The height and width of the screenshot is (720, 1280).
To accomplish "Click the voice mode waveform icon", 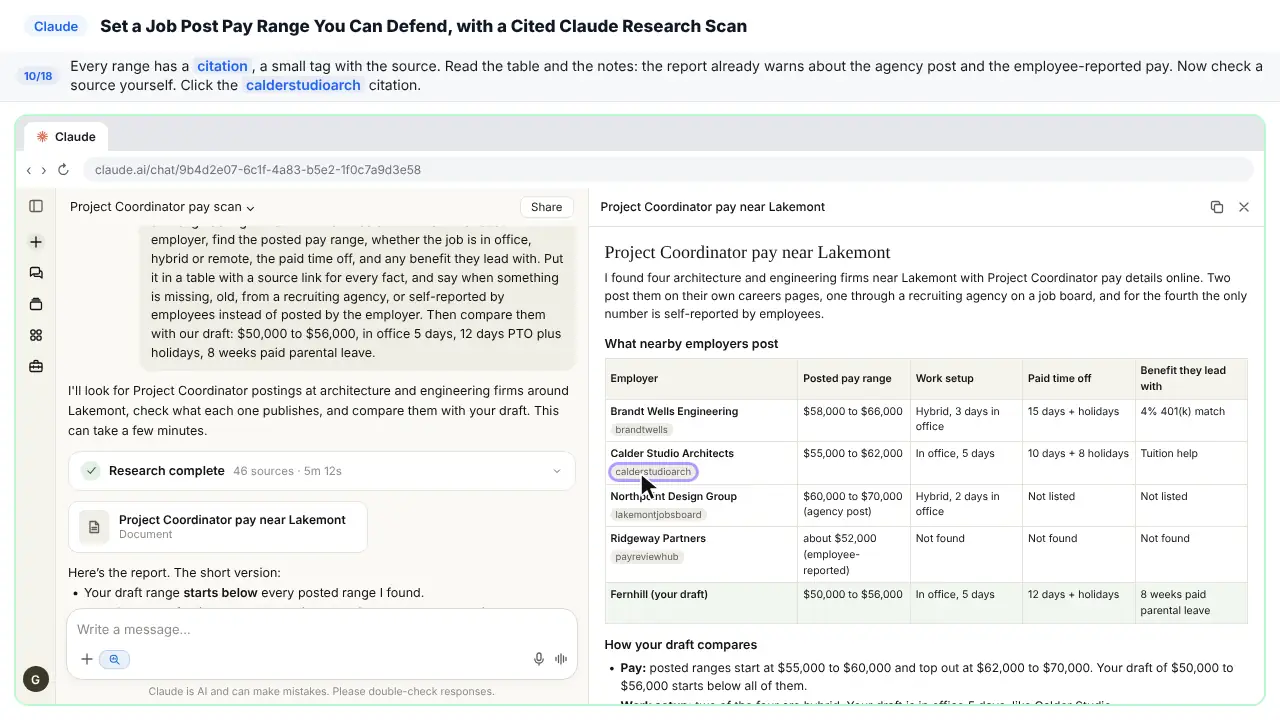I will 560,659.
